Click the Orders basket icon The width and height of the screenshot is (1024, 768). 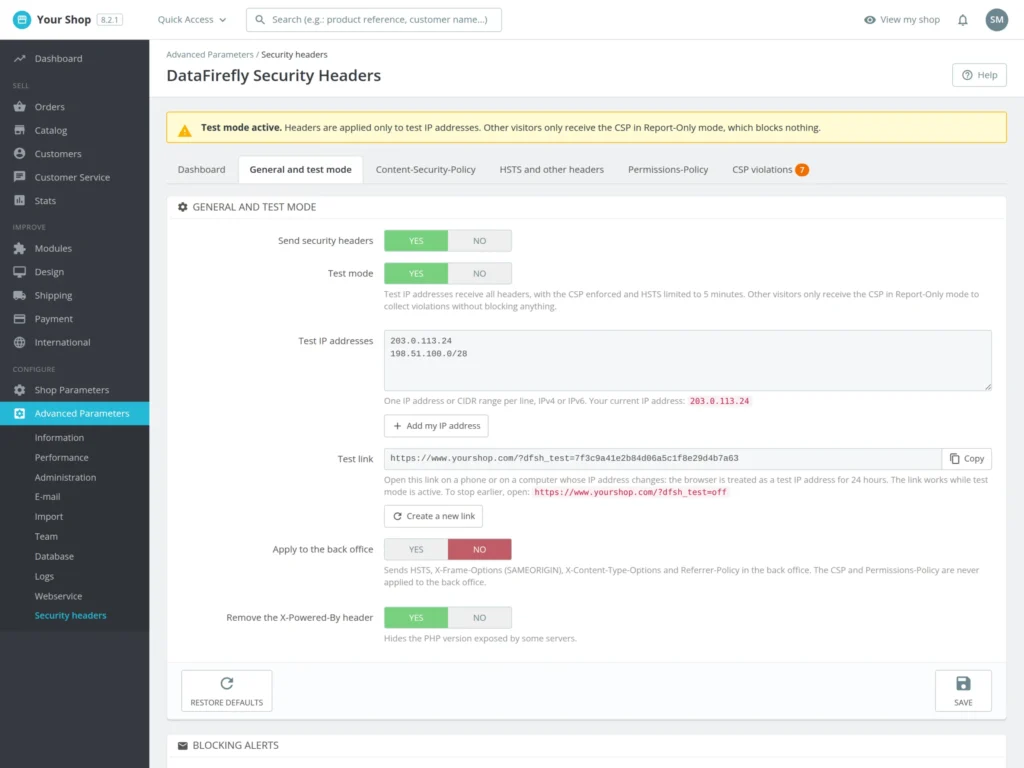20,106
